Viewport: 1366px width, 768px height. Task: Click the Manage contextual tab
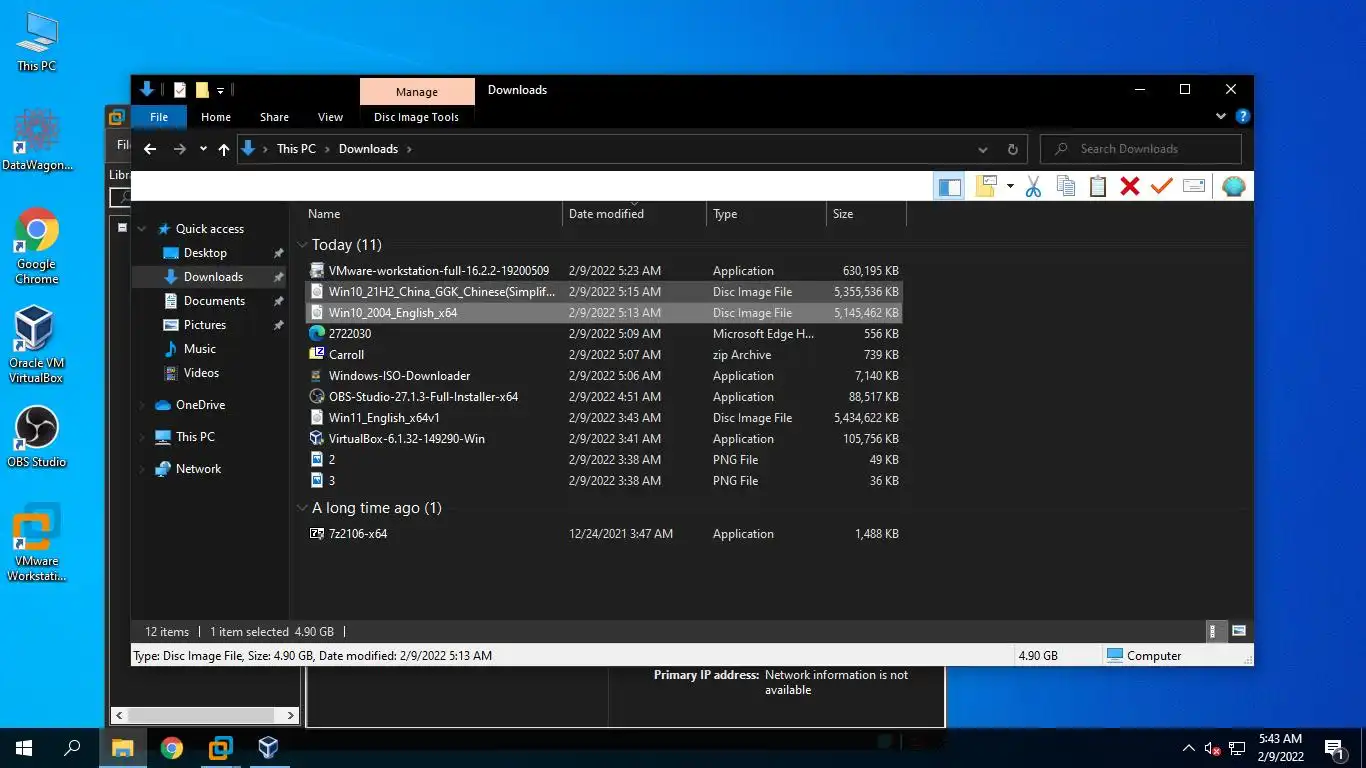(417, 92)
